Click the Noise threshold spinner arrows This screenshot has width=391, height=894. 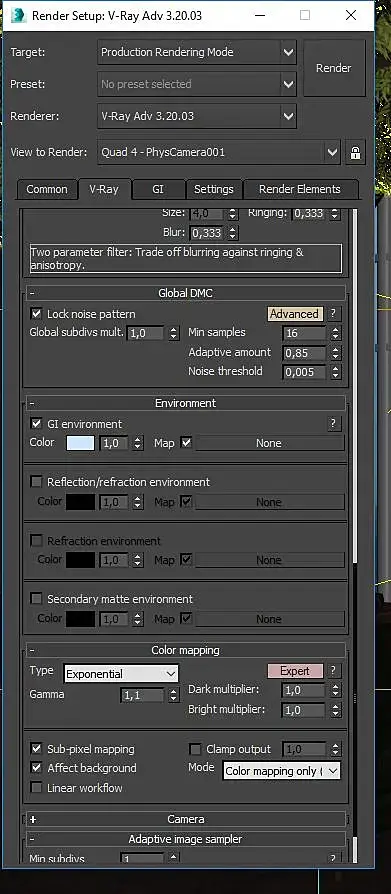[336, 373]
